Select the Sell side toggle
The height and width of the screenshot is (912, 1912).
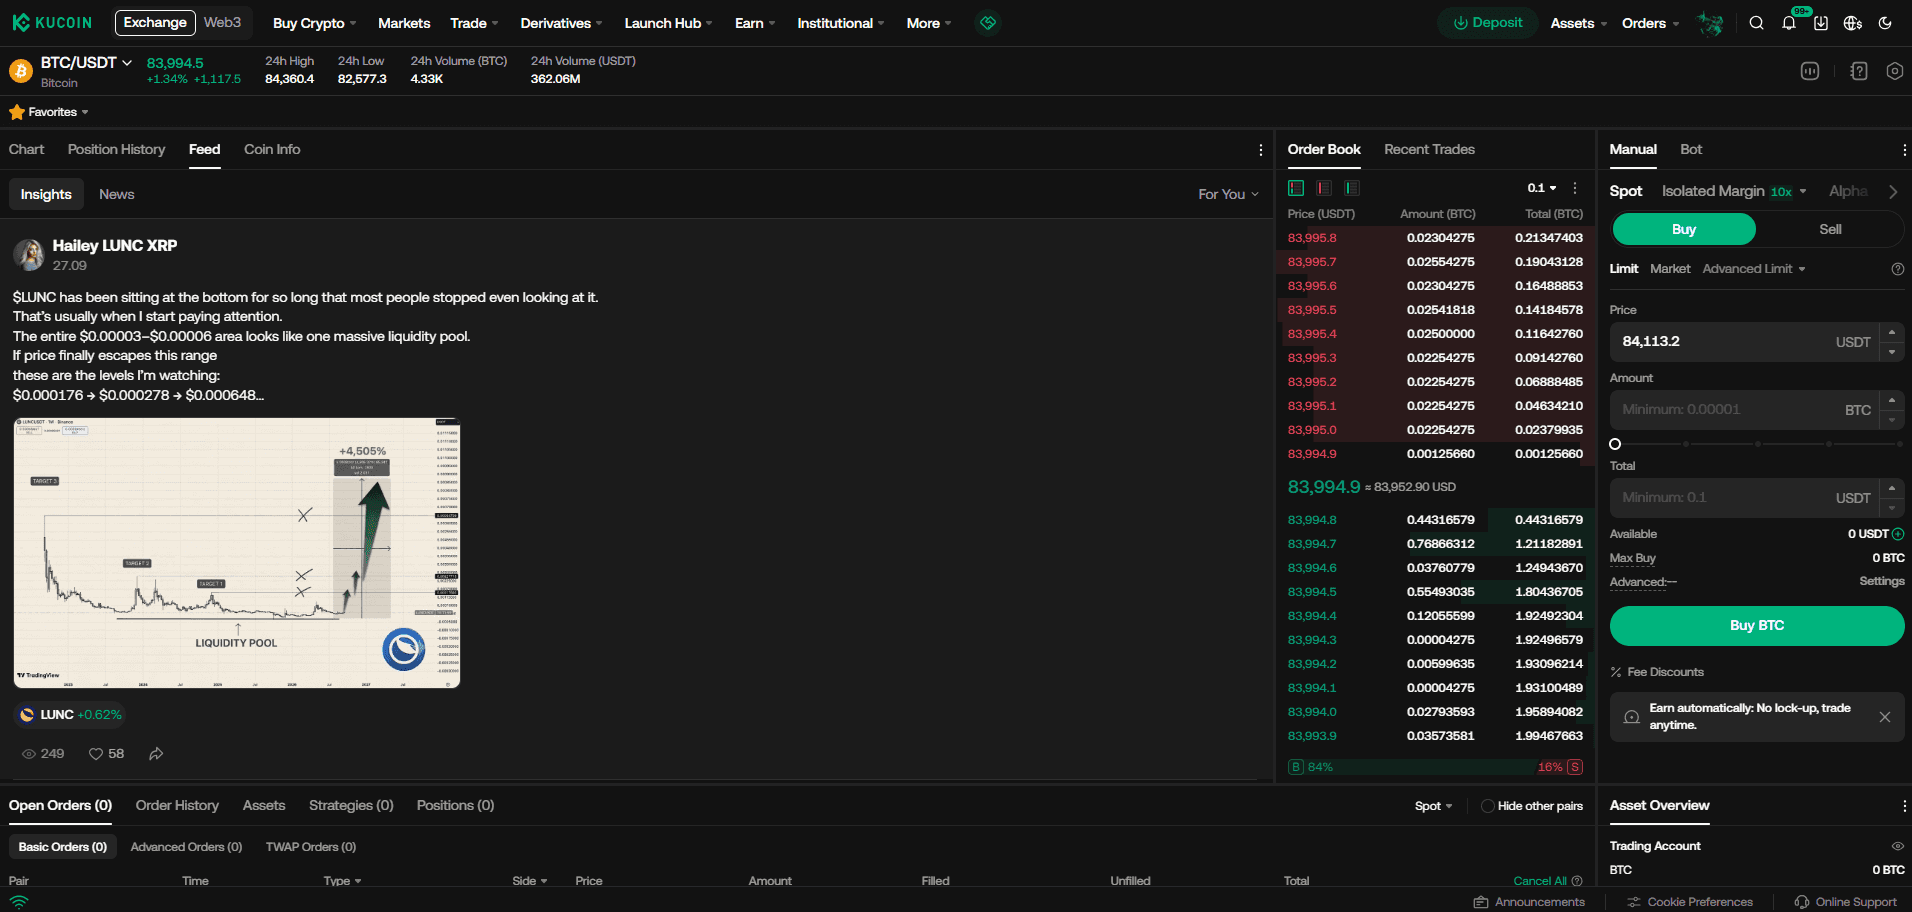(x=1830, y=229)
